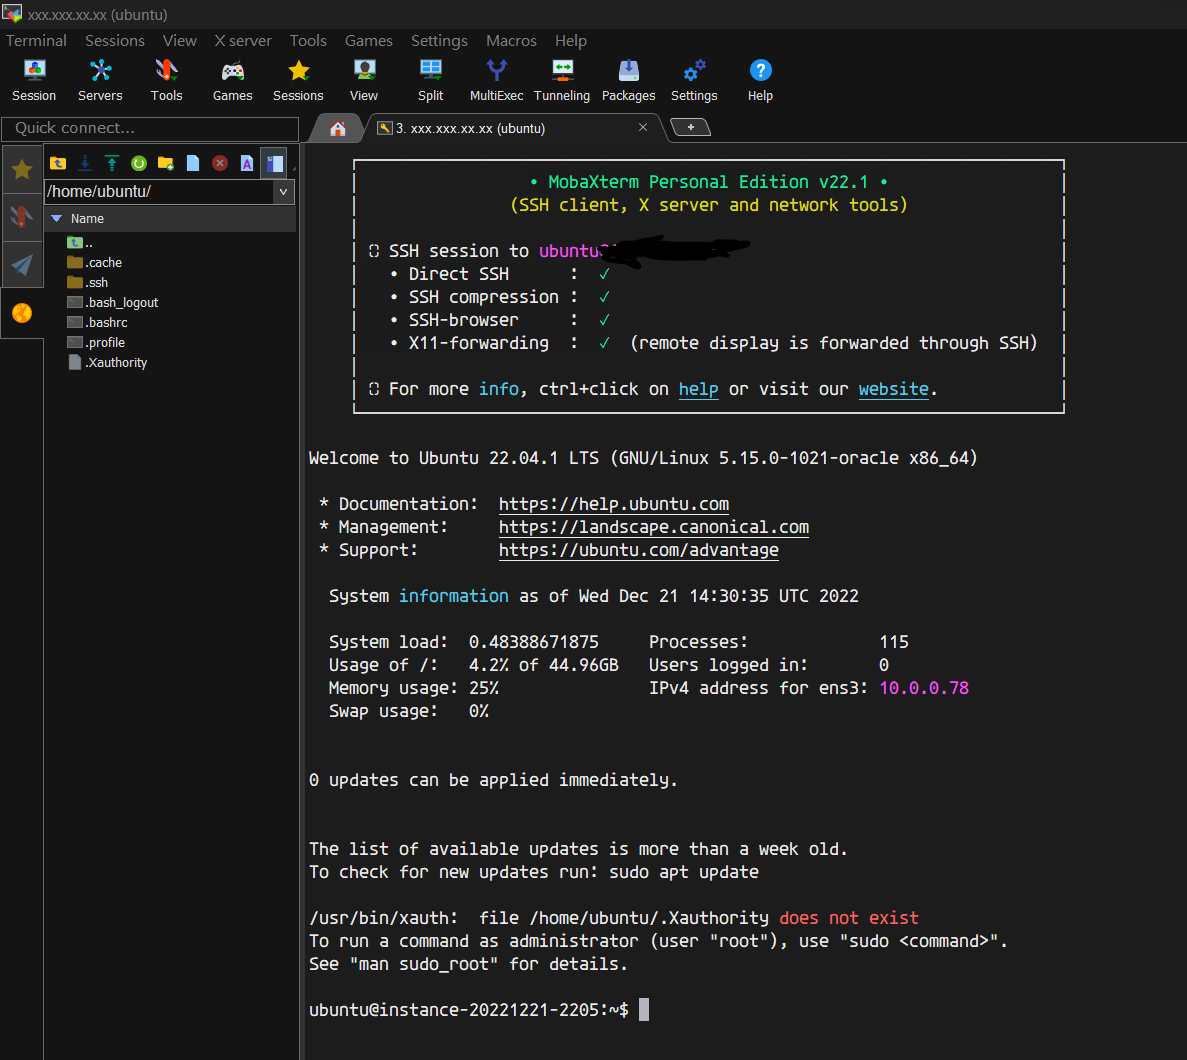The height and width of the screenshot is (1060, 1187).
Task: Open Servers from the toolbar
Action: 100,80
